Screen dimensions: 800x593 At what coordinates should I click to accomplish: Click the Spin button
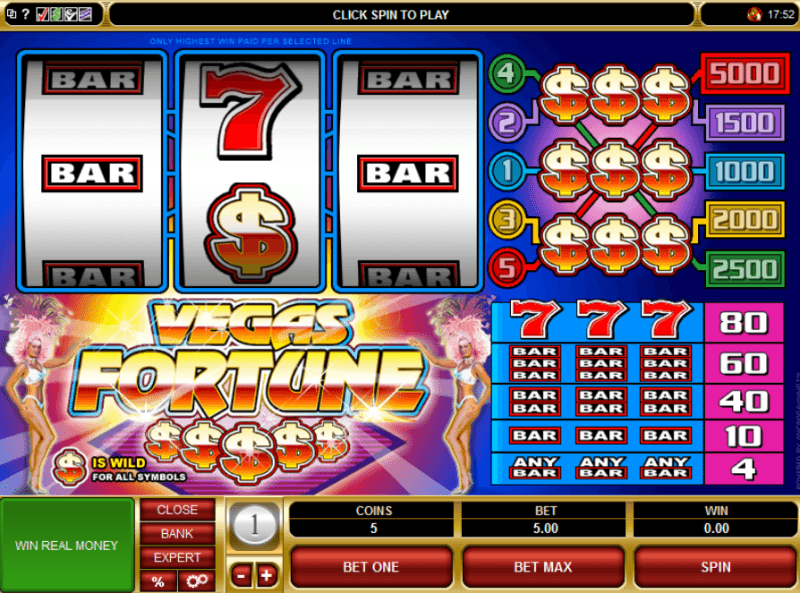coord(715,567)
